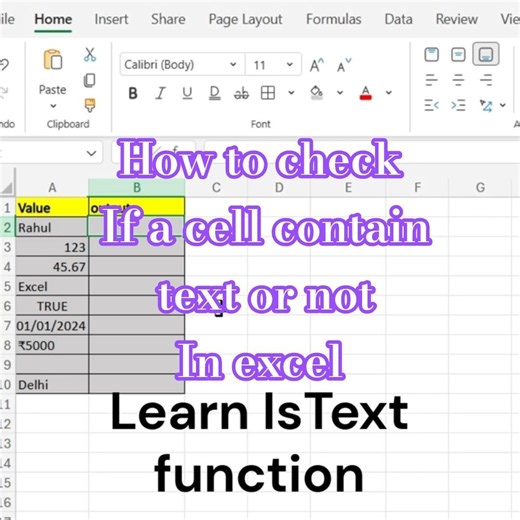Open the Borders dropdown arrow
The image size is (520, 520).
pyautogui.click(x=291, y=93)
